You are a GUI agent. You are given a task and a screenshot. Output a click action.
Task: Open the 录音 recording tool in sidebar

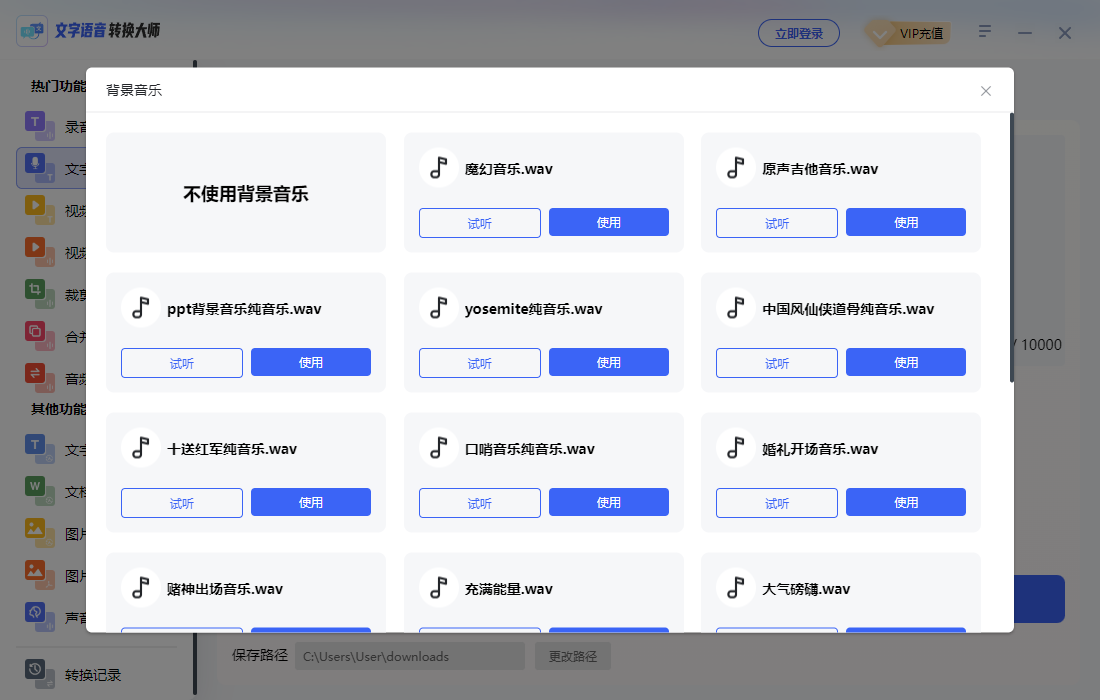33,125
